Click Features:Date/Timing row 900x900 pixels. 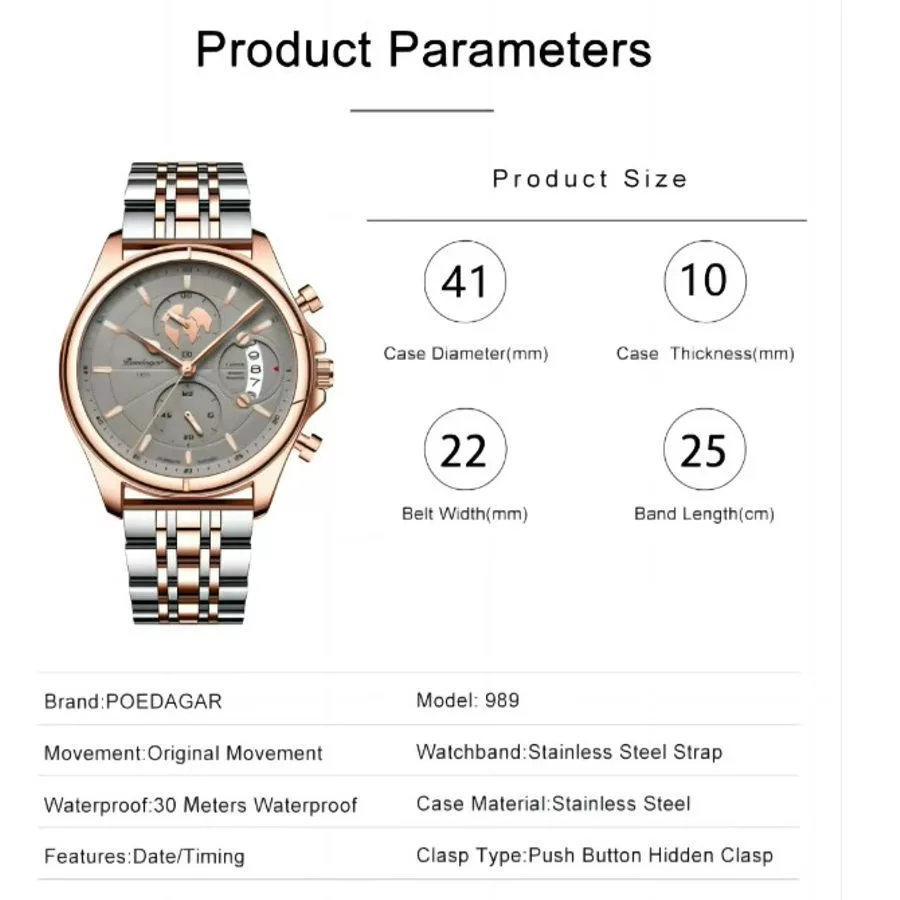[144, 856]
